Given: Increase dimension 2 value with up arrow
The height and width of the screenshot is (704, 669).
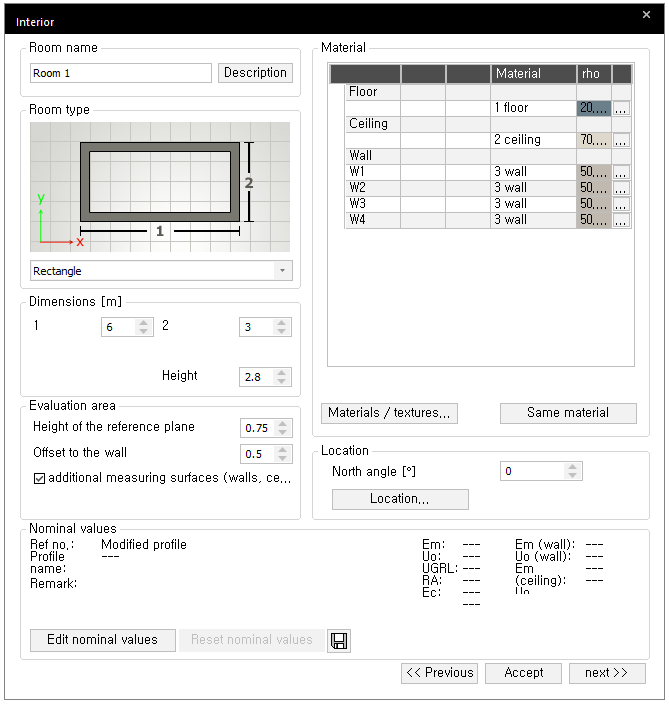Looking at the screenshot, I should [x=282, y=323].
